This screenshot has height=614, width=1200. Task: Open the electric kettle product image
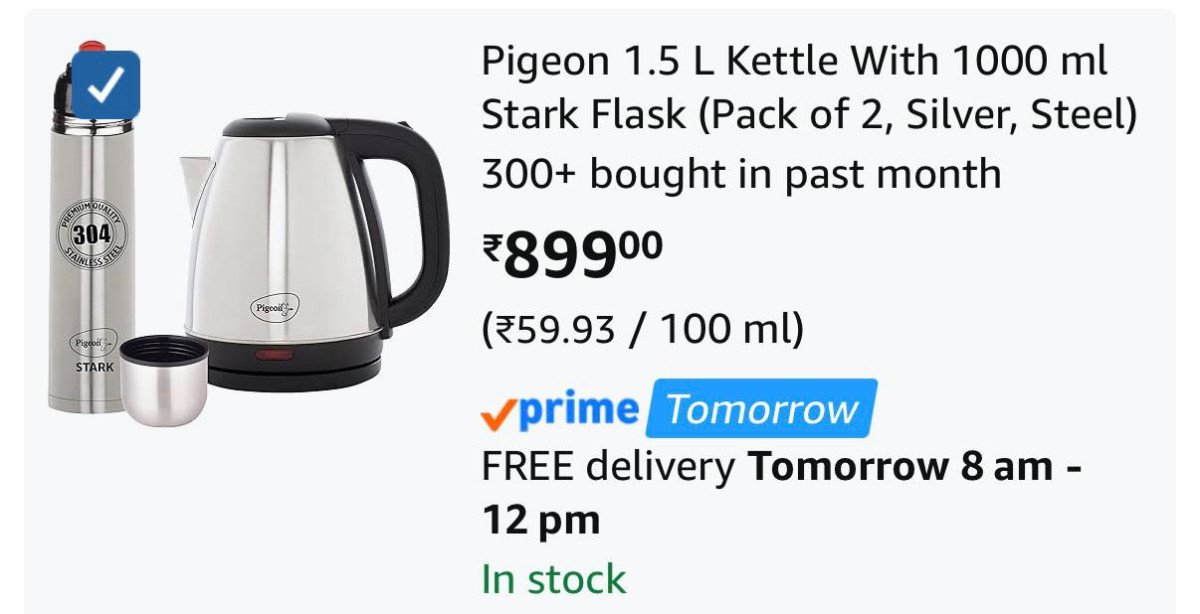[x=290, y=240]
